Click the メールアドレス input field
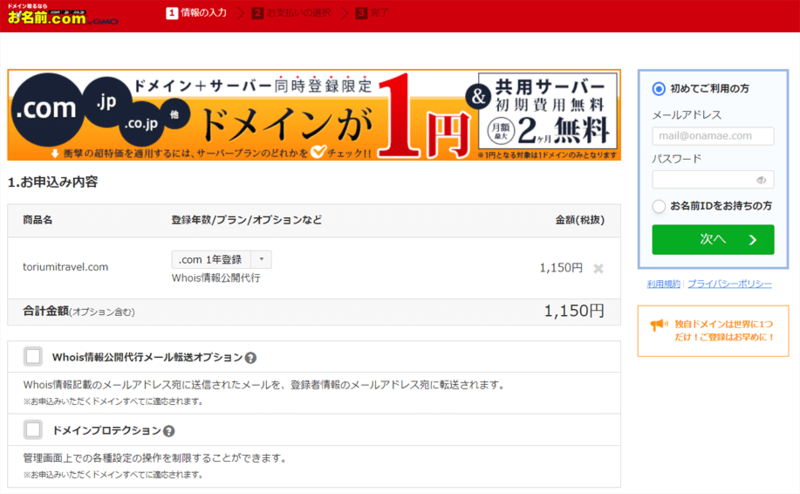This screenshot has height=494, width=800. pyautogui.click(x=713, y=136)
